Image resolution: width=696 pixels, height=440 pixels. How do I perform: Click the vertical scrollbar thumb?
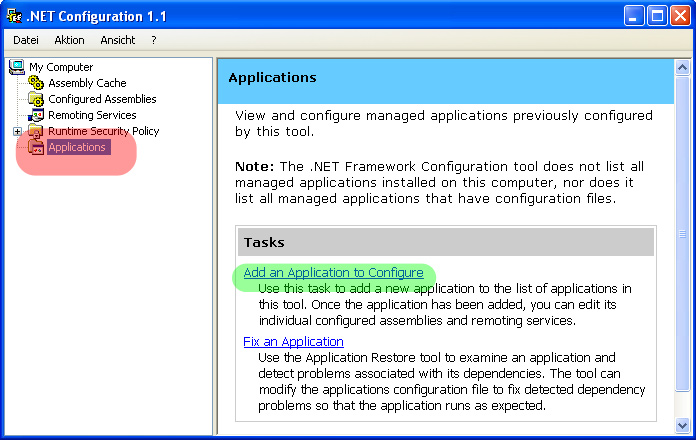(x=682, y=234)
